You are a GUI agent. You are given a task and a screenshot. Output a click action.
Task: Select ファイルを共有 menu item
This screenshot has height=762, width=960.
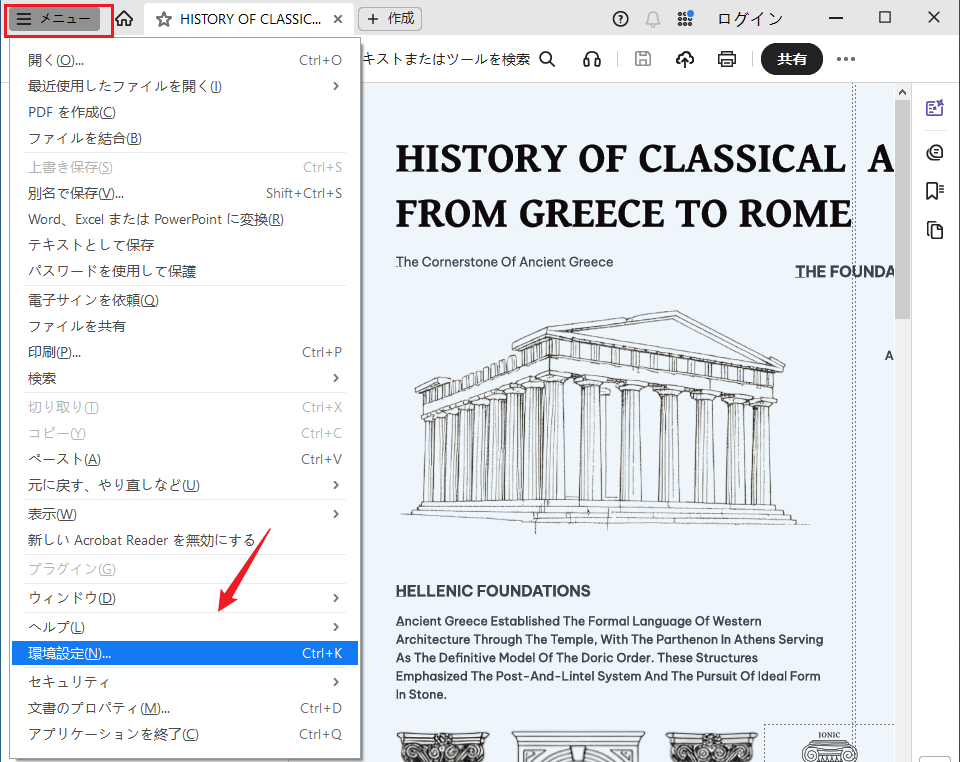[x=184, y=326]
